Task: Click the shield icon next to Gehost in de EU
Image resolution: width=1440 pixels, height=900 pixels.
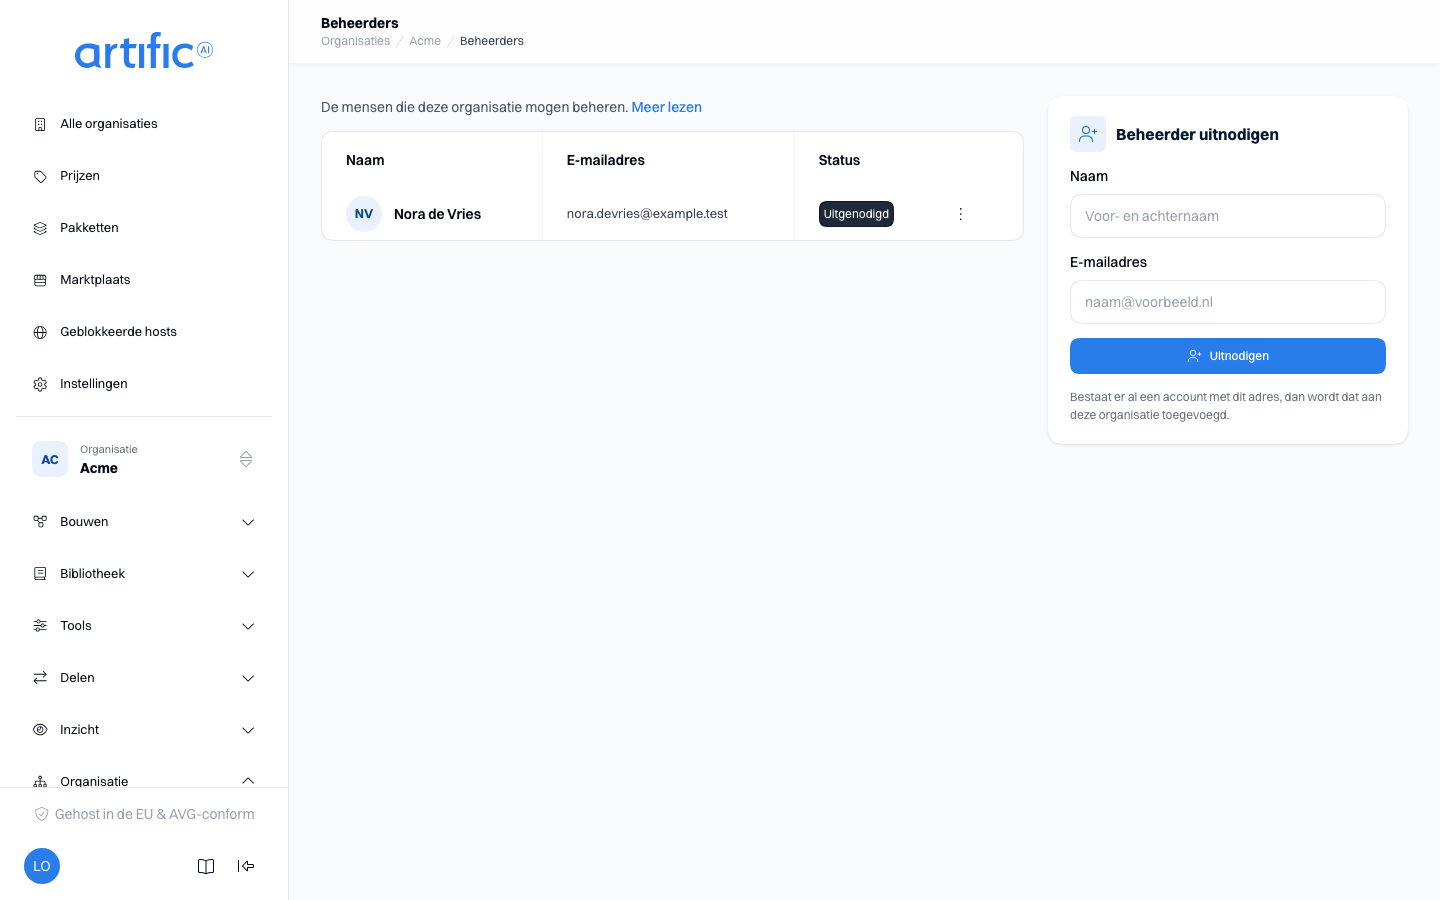Action: (x=41, y=814)
